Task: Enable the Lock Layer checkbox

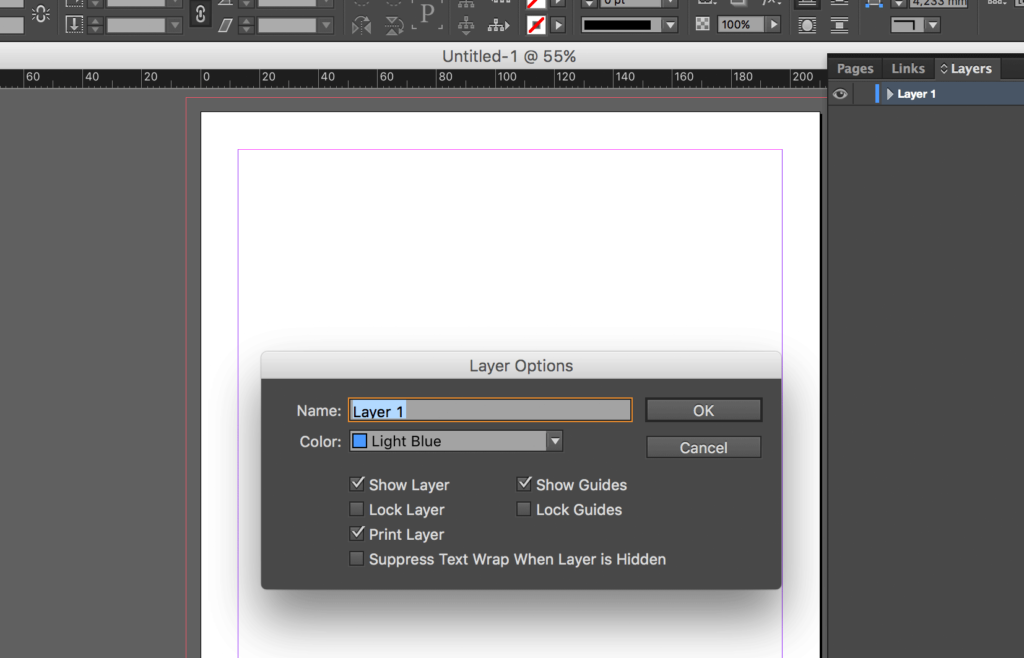Action: coord(357,509)
